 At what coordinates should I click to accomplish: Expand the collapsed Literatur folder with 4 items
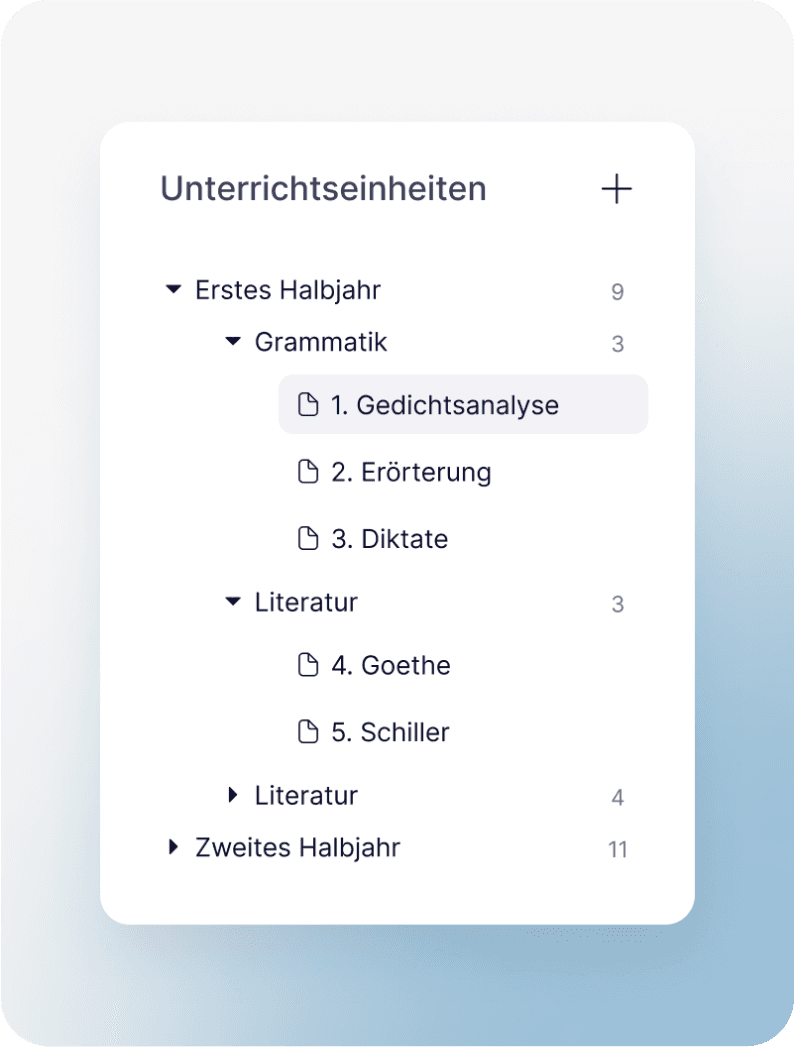[234, 796]
